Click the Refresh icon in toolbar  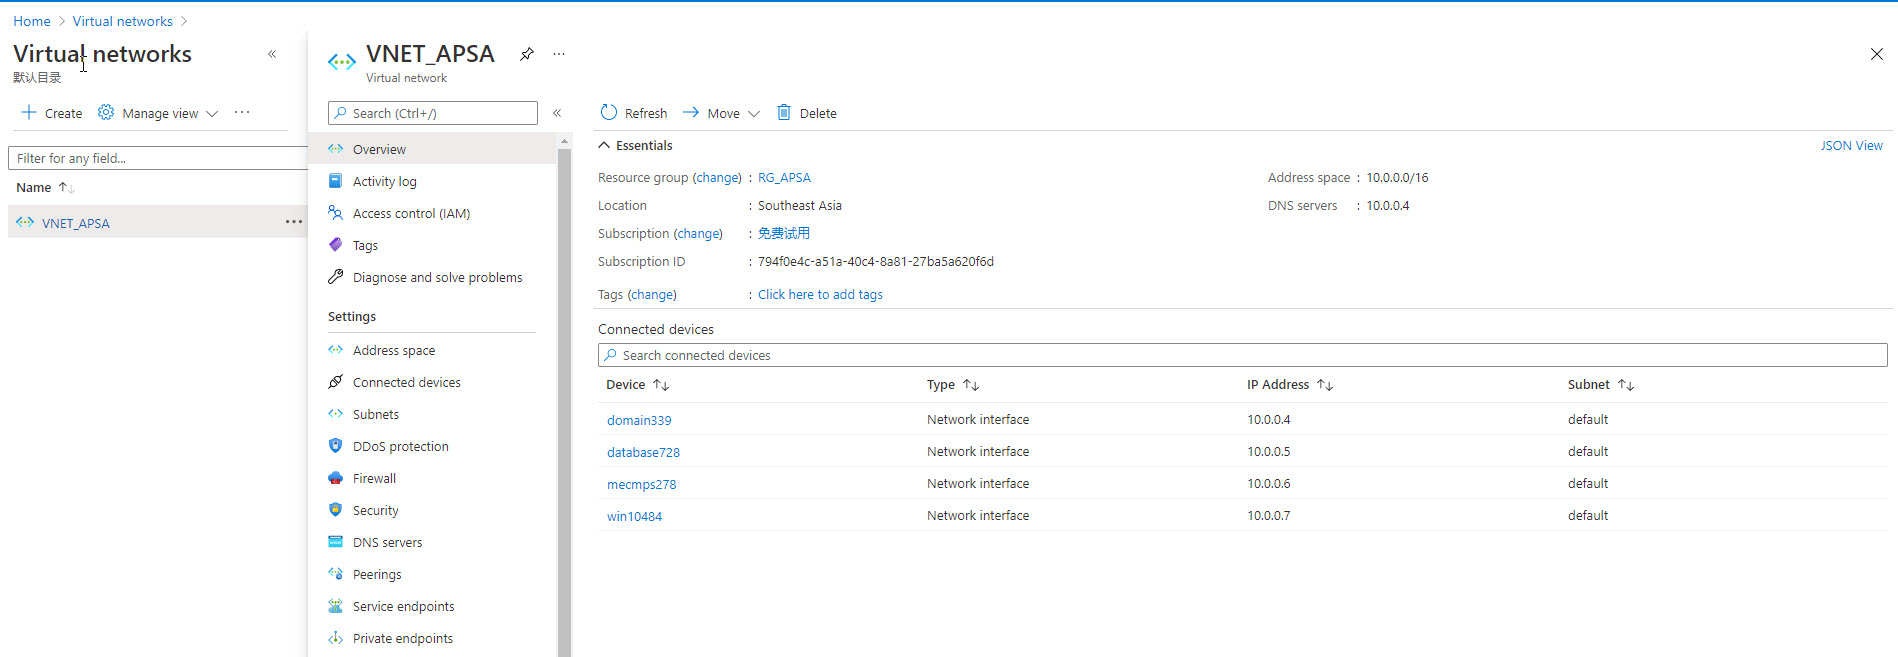[x=609, y=113]
